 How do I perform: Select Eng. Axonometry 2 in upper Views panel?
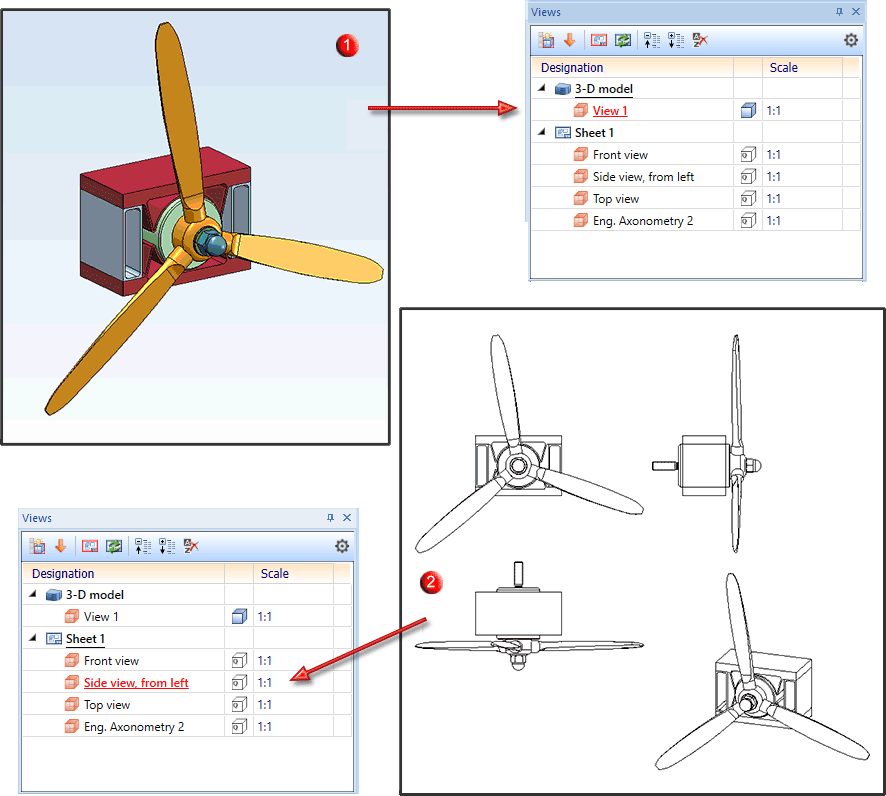(x=642, y=221)
